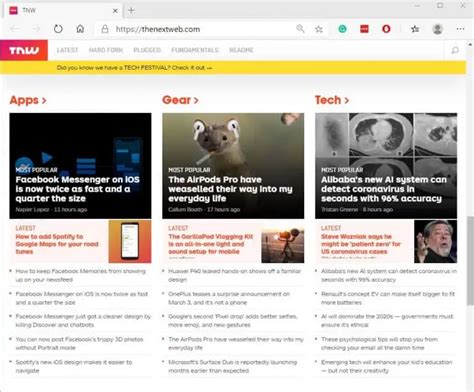Open the red Opera-style extension icon

click(x=386, y=29)
